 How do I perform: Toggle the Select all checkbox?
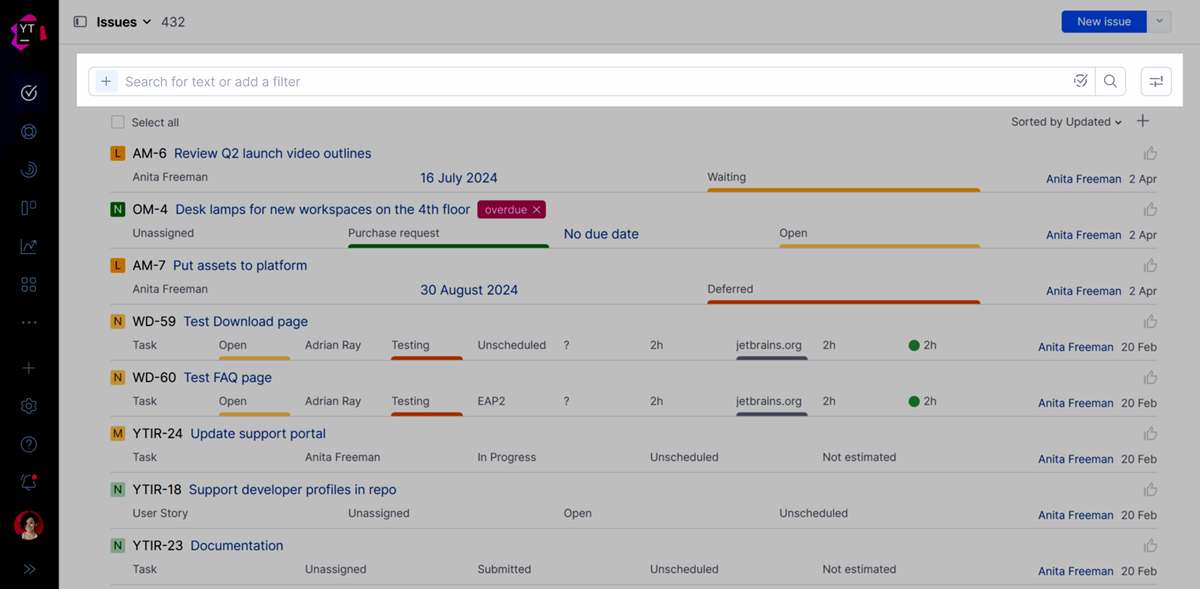pos(117,121)
